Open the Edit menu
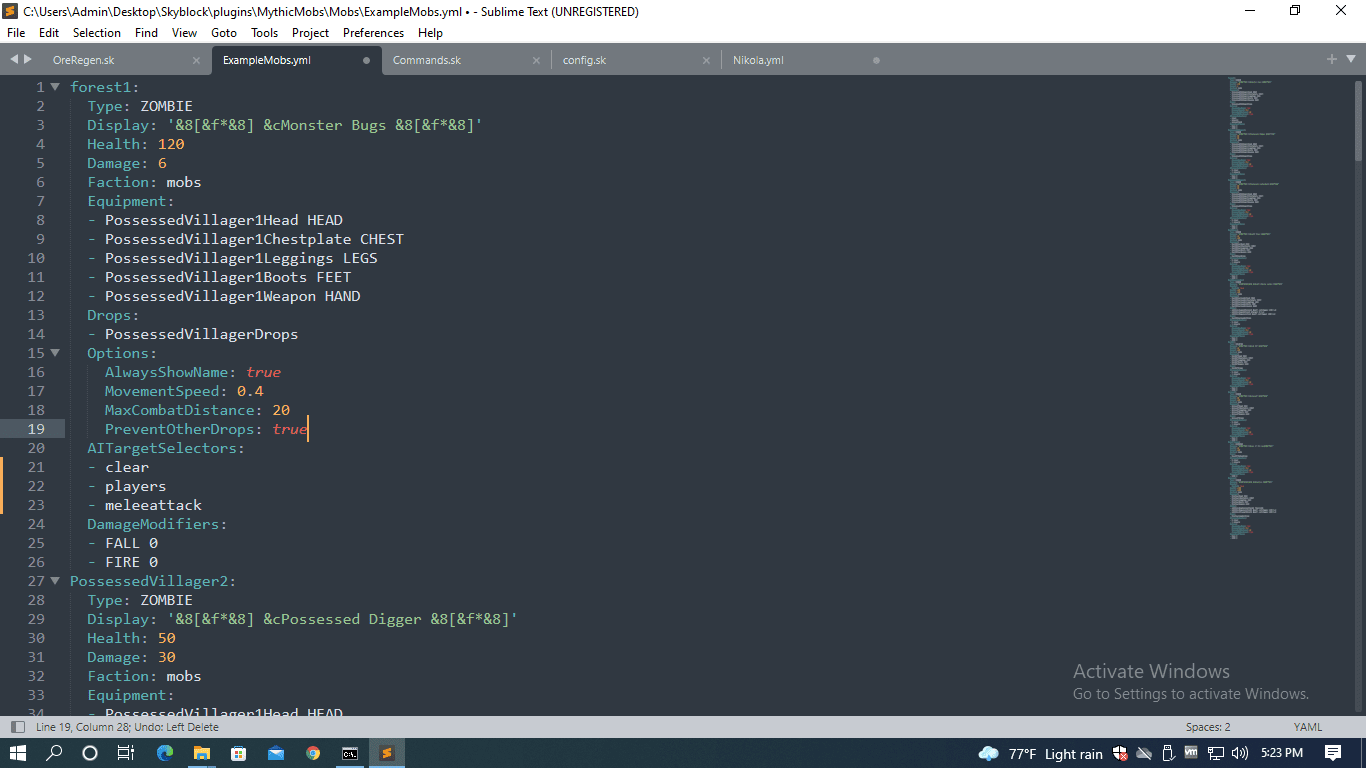 click(49, 33)
